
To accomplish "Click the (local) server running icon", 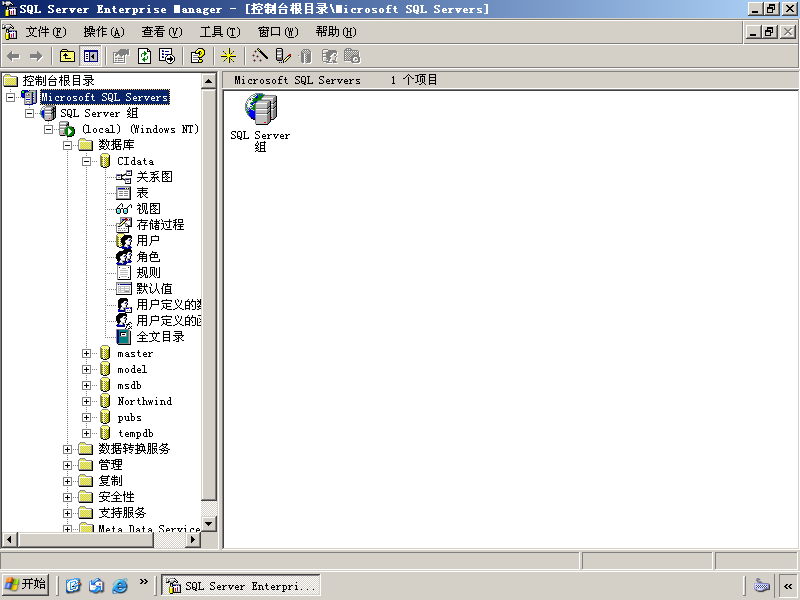I will (x=67, y=129).
